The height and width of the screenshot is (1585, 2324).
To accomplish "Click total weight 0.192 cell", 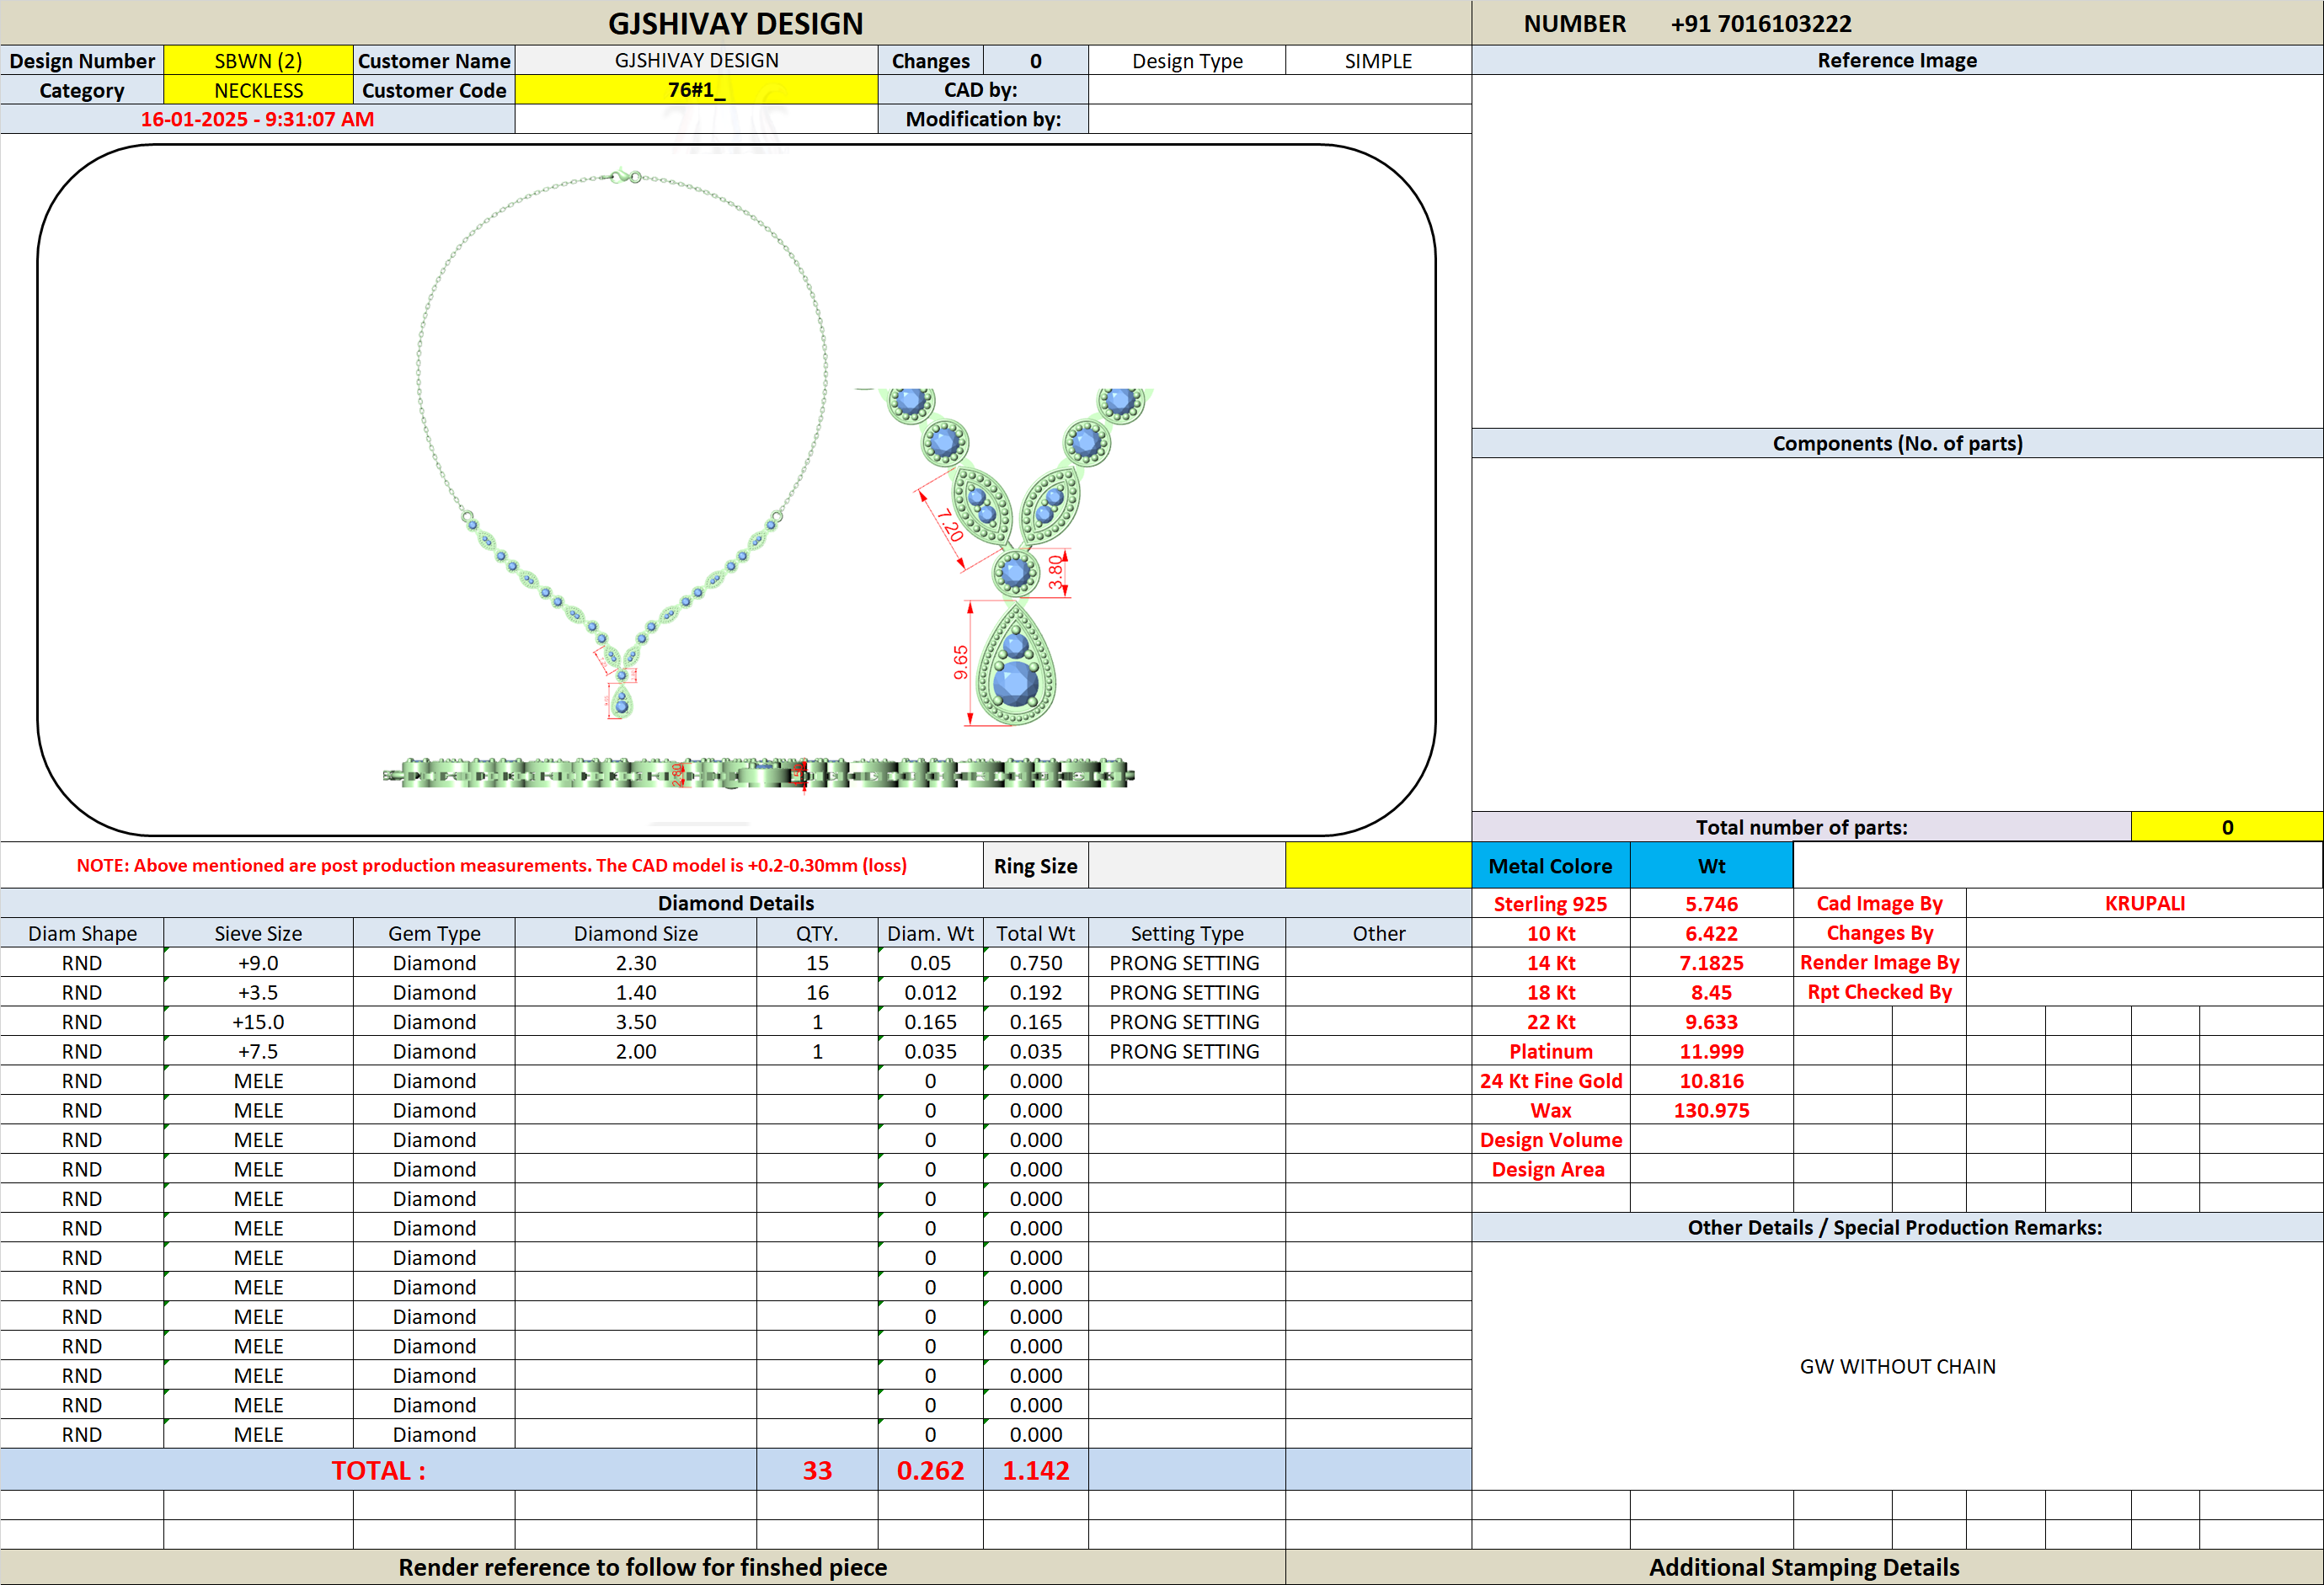I will (1035, 992).
